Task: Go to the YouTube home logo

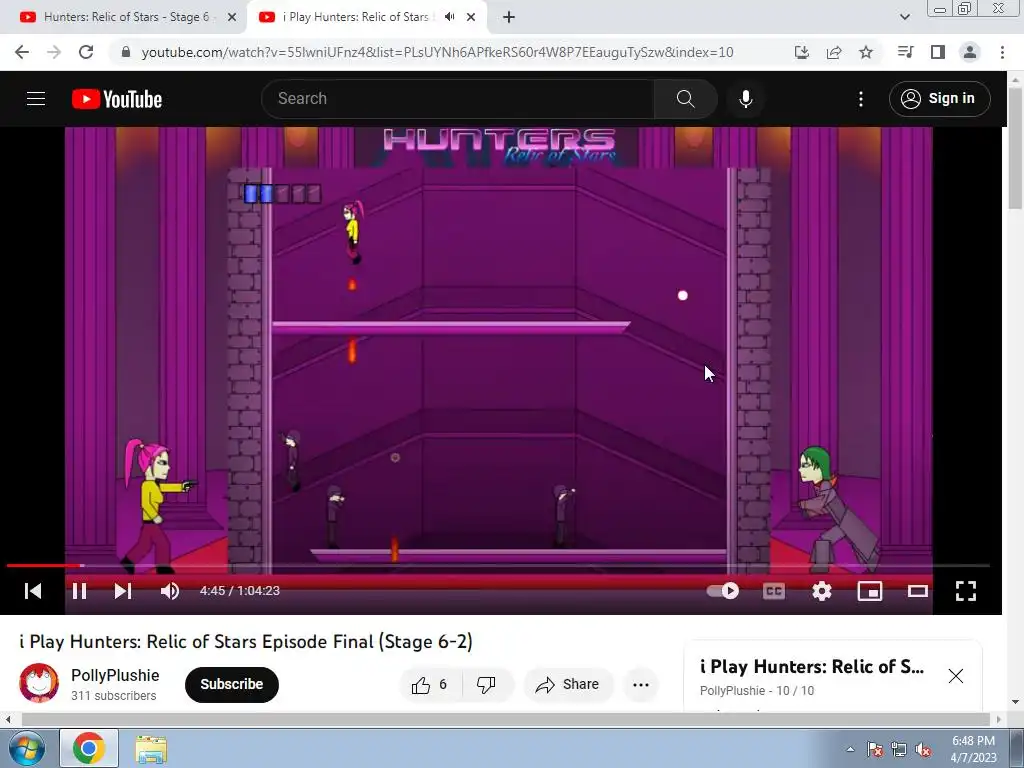Action: pyautogui.click(x=117, y=99)
